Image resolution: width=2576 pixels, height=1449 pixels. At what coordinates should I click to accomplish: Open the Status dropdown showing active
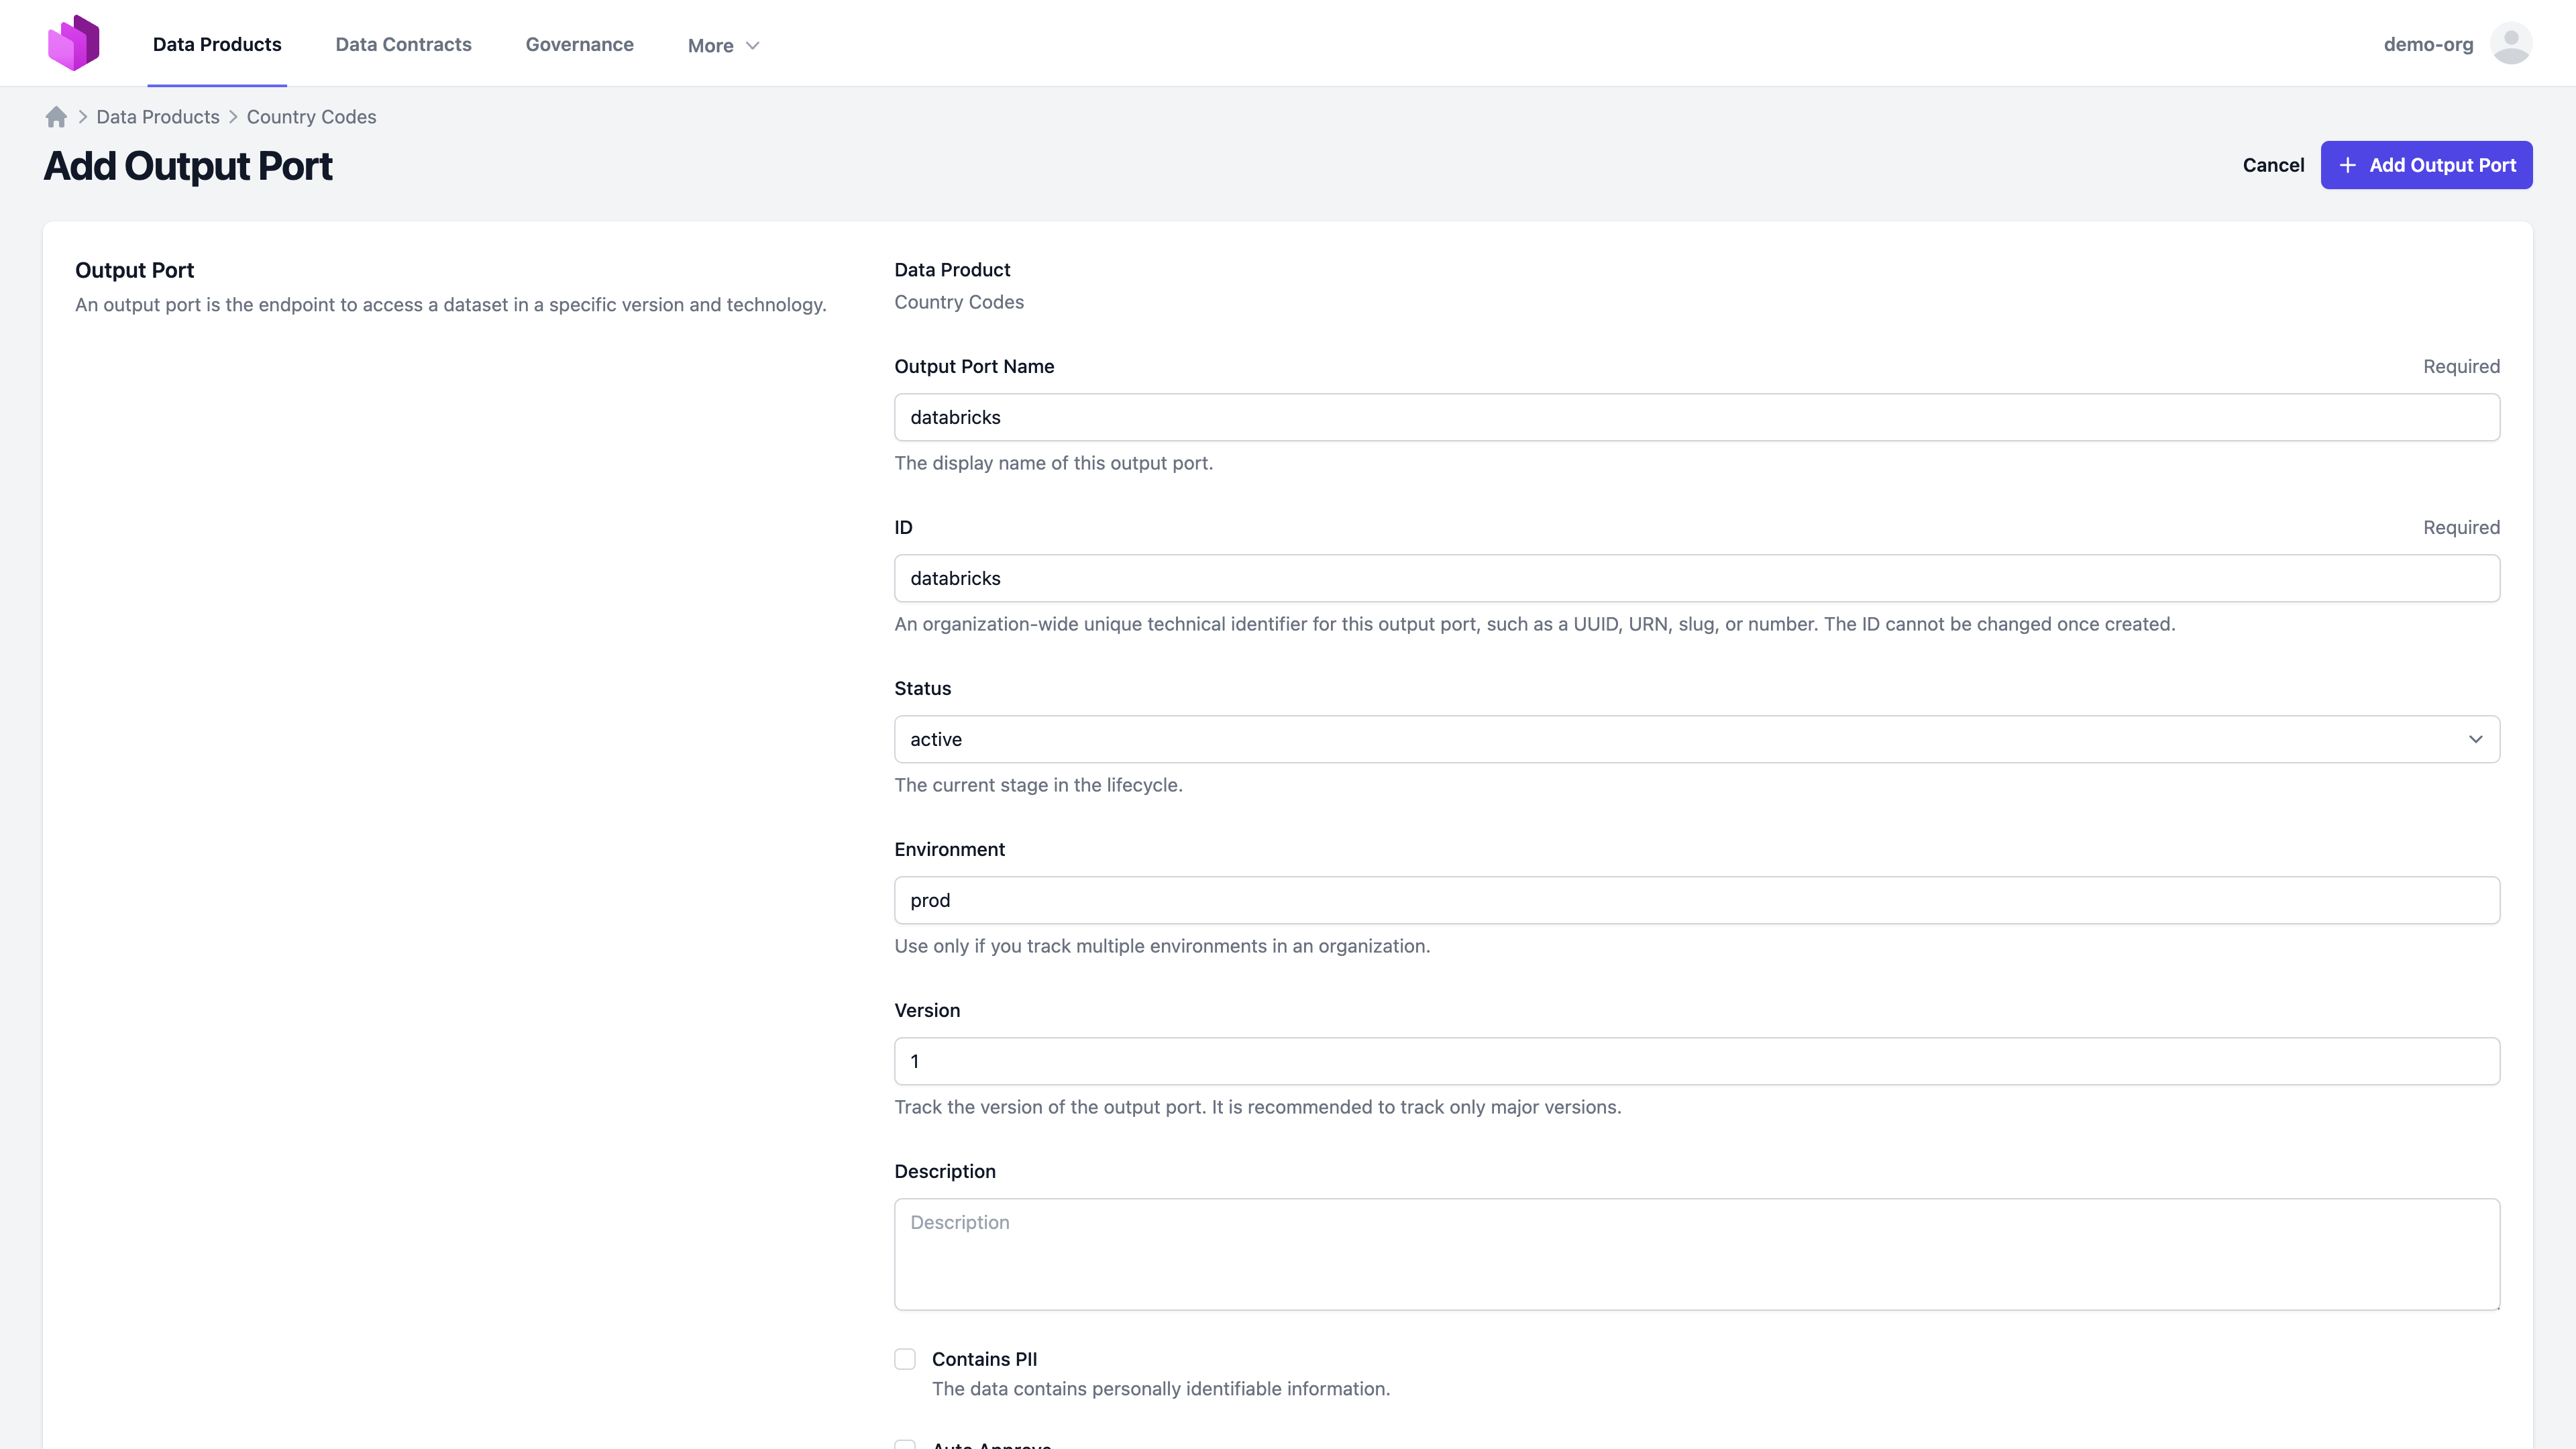(x=1696, y=739)
